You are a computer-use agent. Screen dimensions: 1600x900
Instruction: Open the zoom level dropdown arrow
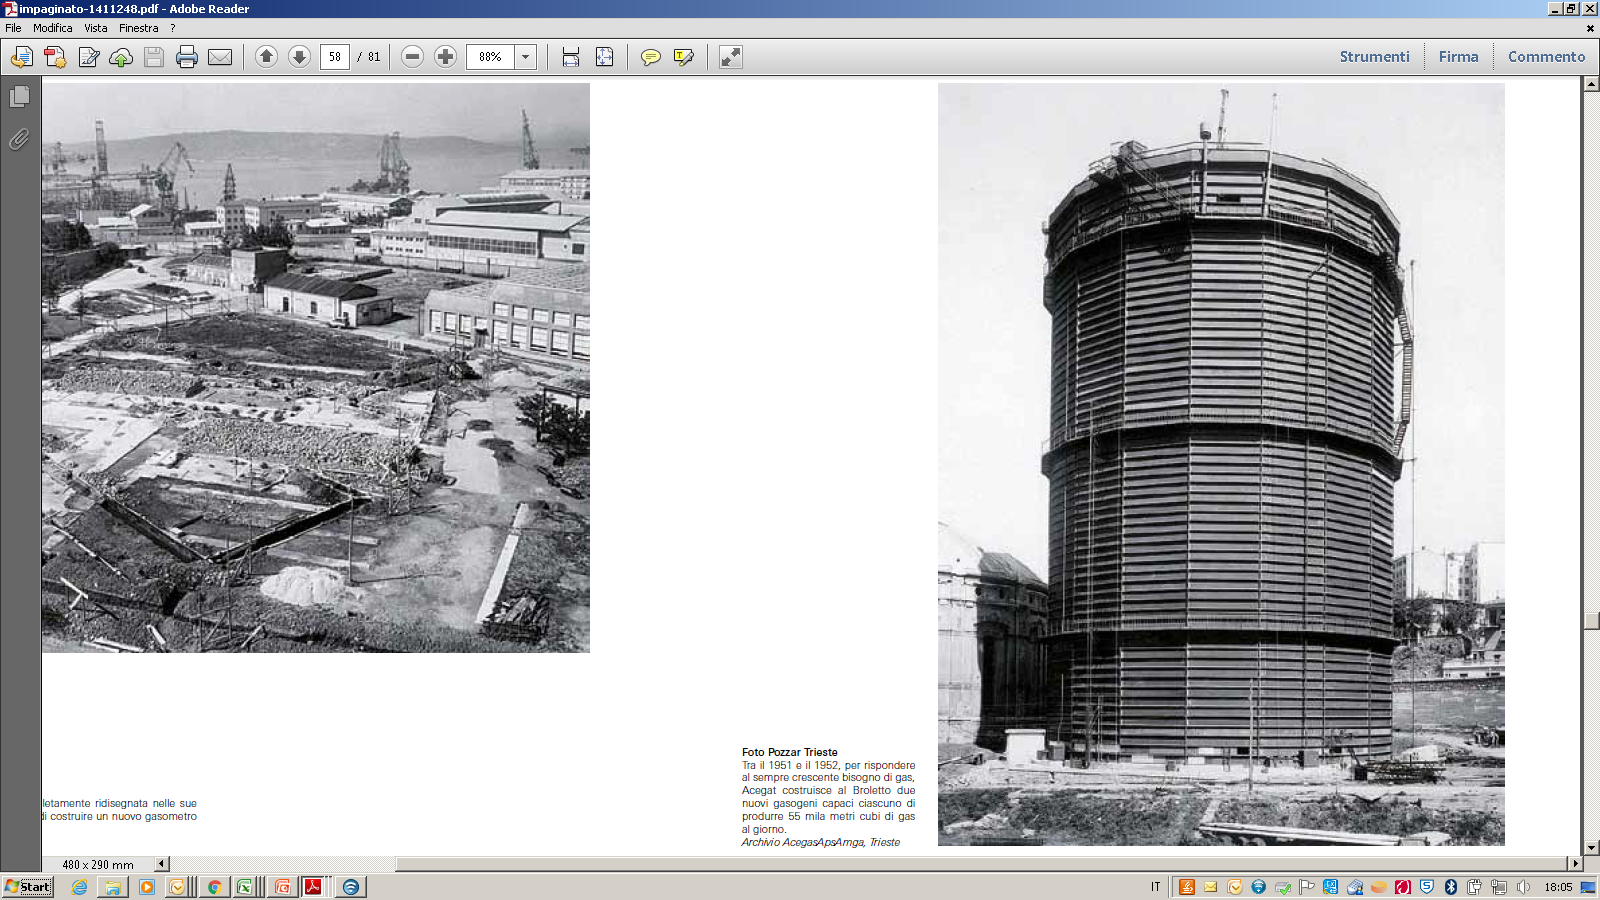(525, 57)
